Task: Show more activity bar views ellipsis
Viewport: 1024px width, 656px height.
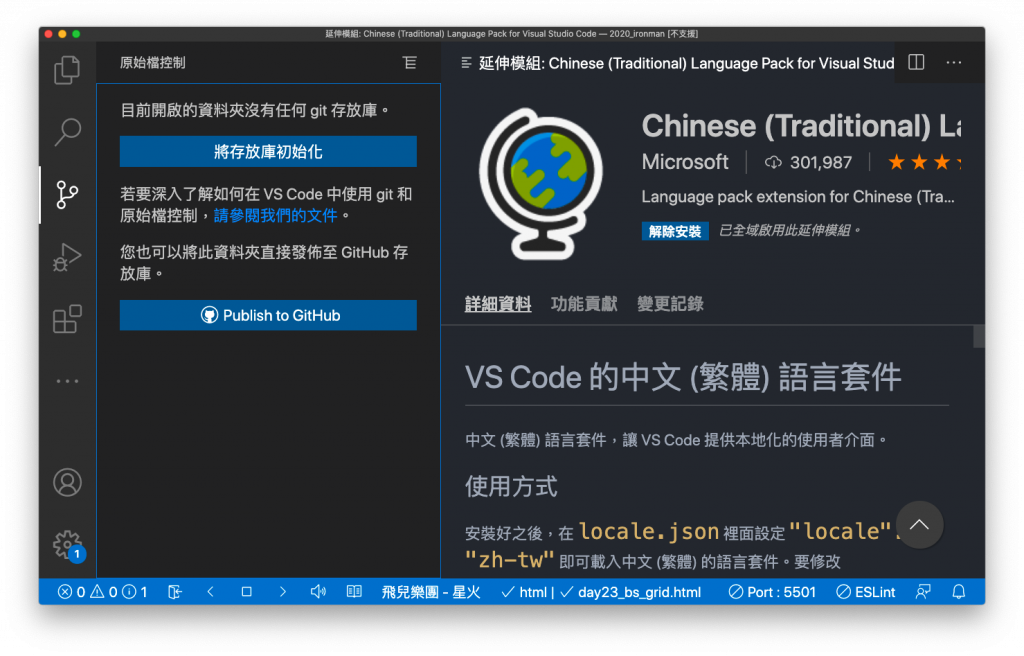Action: [67, 381]
